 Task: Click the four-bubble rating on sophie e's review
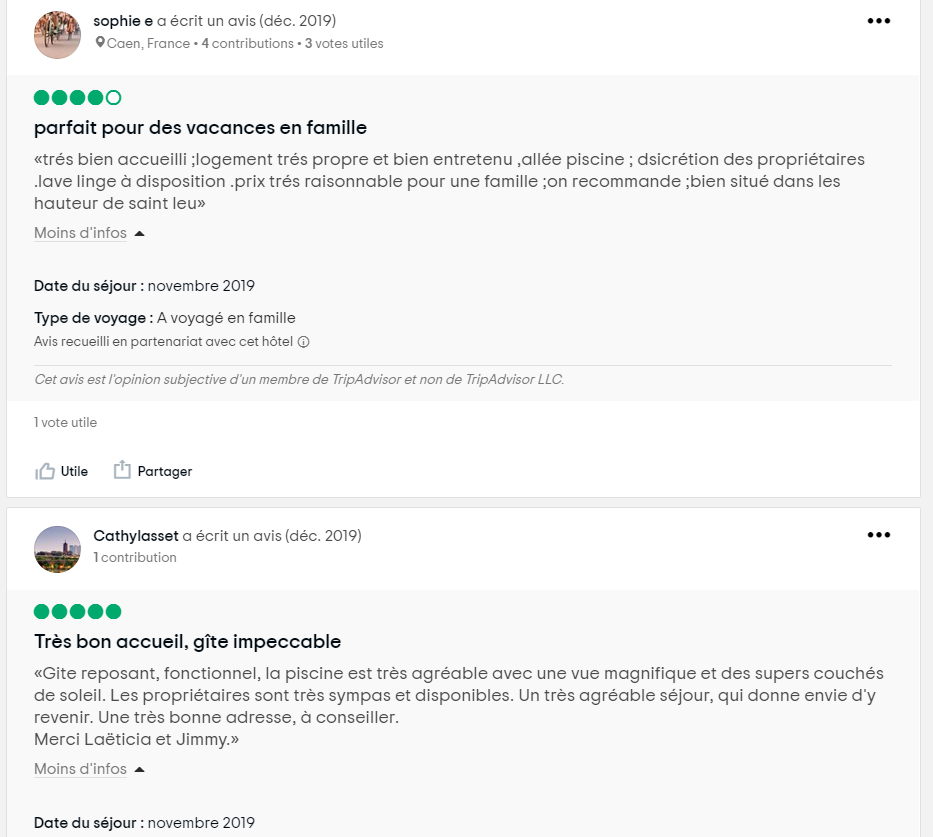point(77,98)
